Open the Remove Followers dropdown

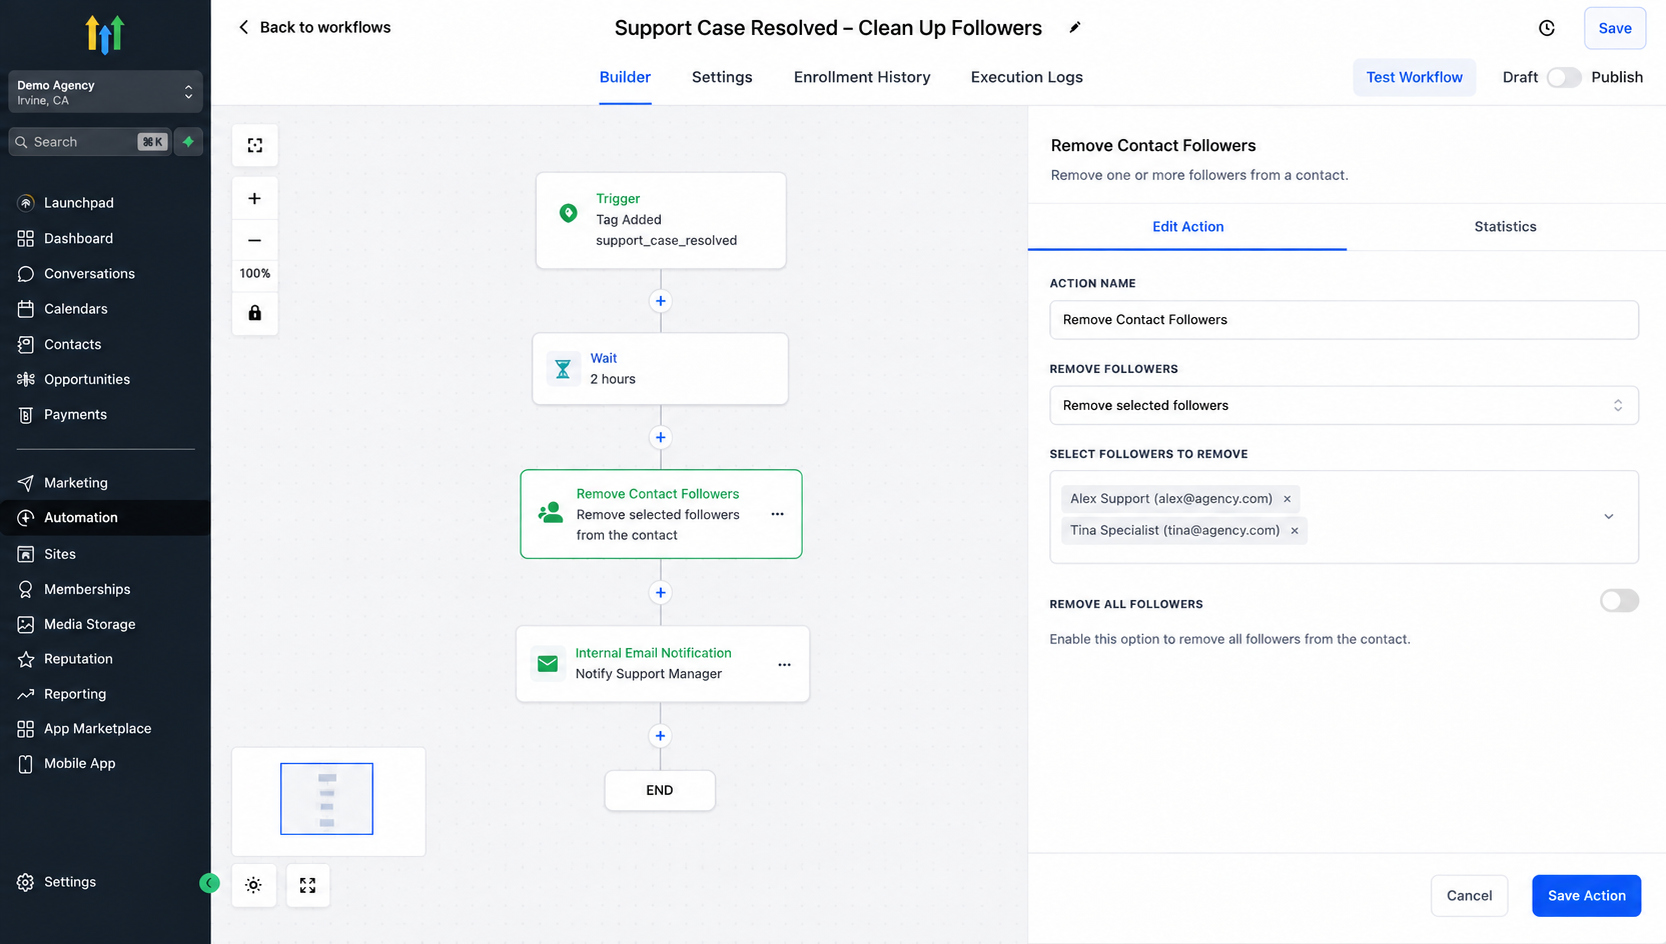(x=1343, y=405)
